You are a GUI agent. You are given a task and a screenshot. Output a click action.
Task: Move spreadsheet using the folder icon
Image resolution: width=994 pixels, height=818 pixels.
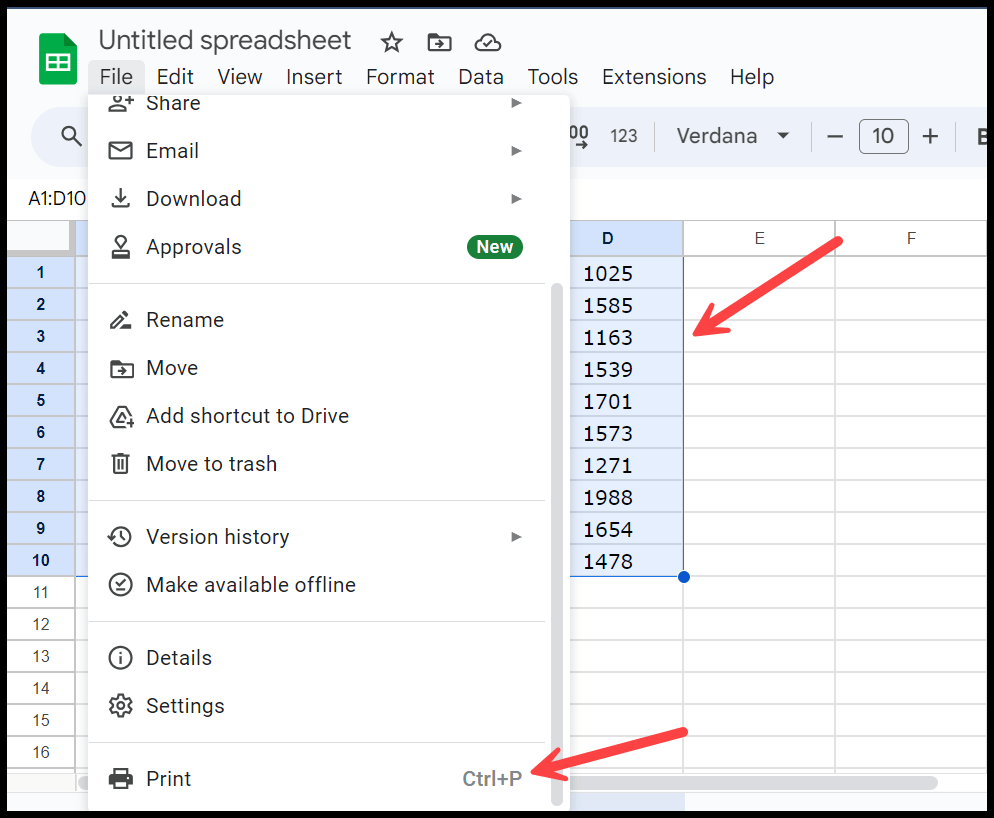tap(438, 42)
